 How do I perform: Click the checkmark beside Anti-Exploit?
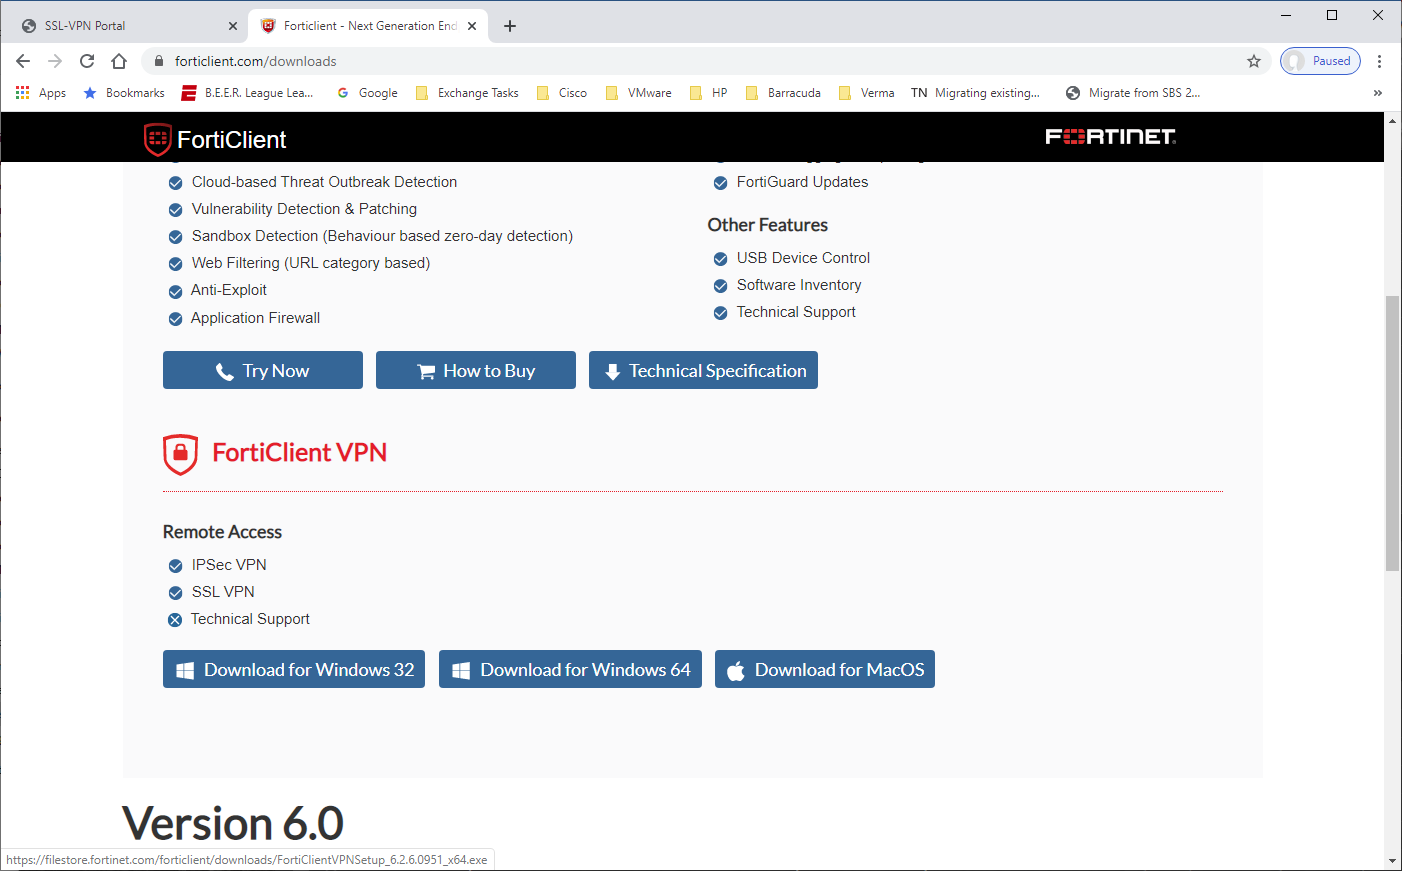click(175, 291)
